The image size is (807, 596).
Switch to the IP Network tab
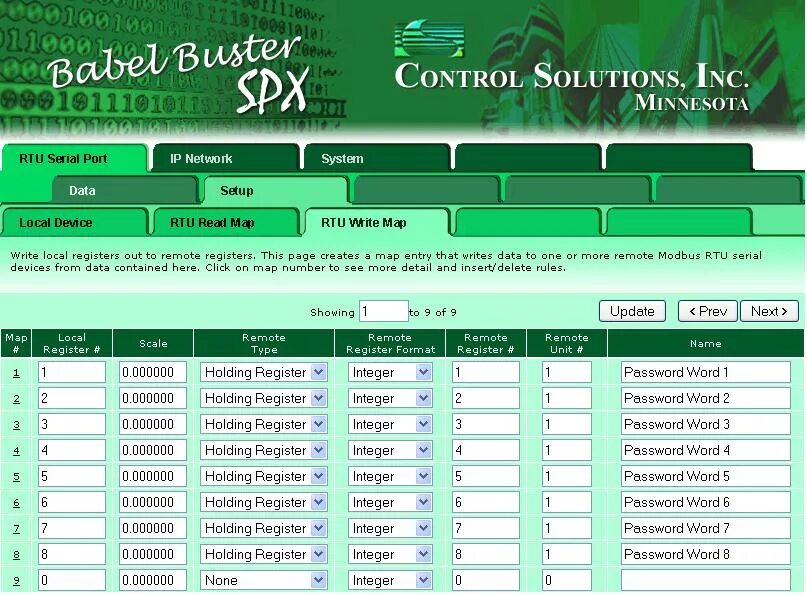click(226, 159)
